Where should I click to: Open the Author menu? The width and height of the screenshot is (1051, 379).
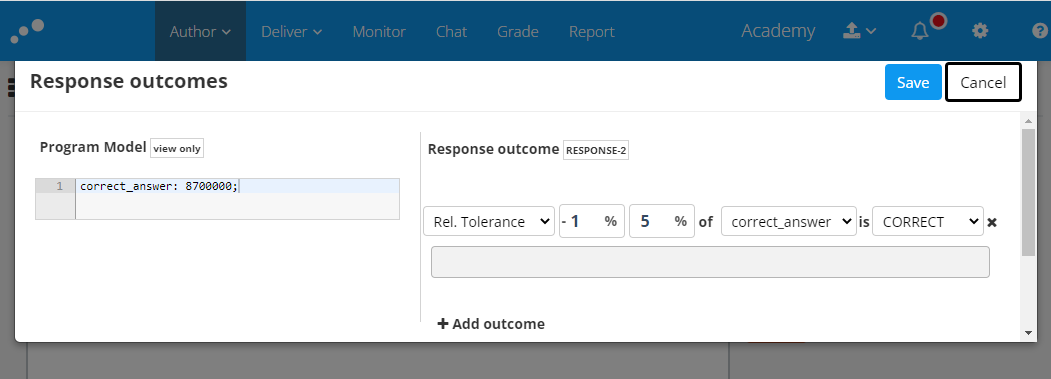pyautogui.click(x=200, y=31)
